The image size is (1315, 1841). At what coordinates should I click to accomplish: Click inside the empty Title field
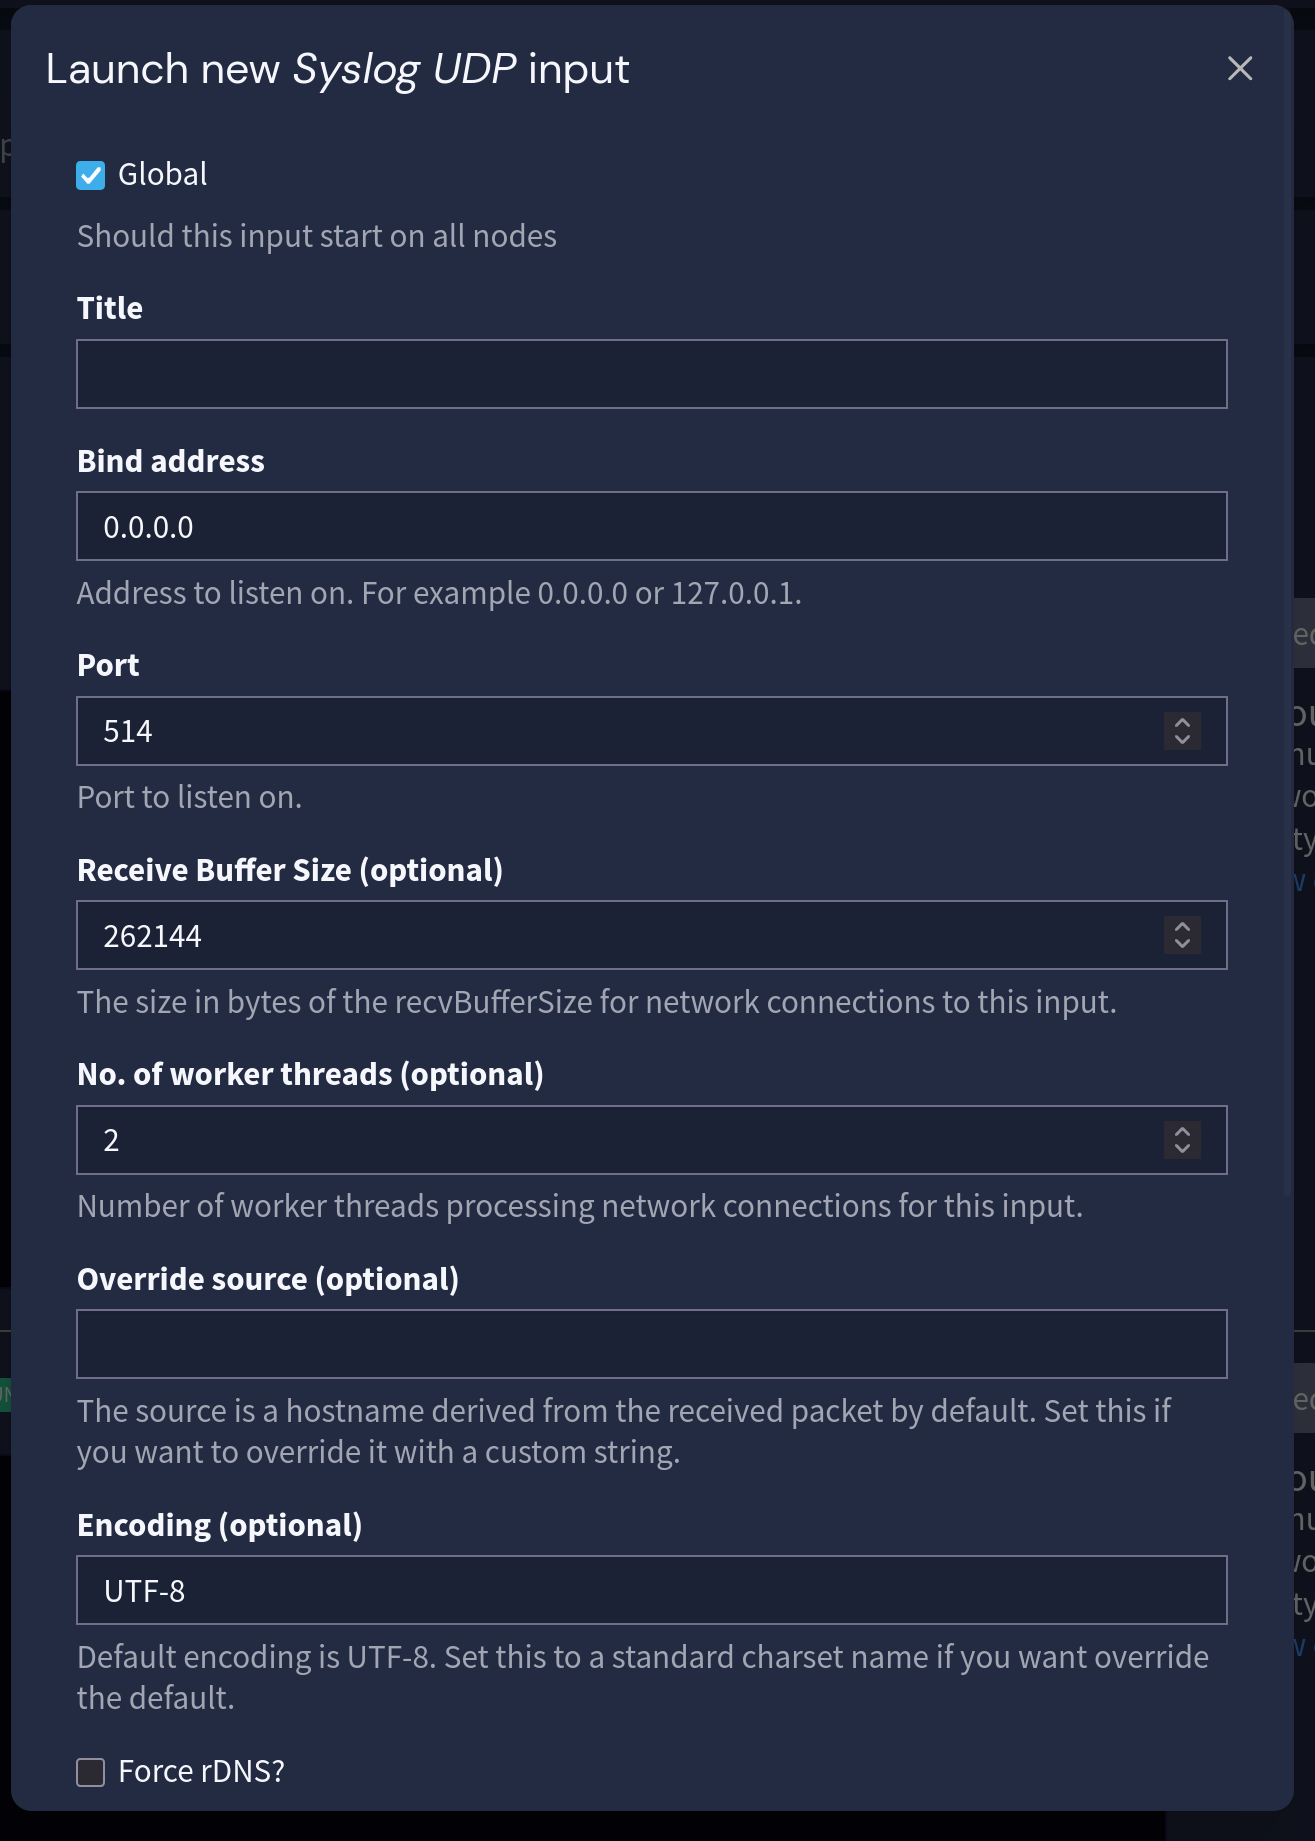[x=650, y=373]
